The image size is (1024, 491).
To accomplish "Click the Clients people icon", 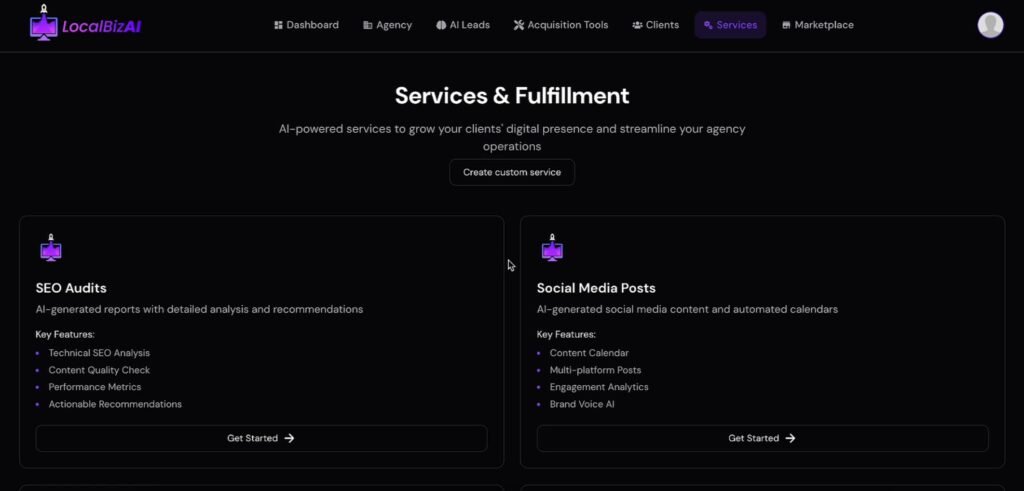I will (637, 25).
